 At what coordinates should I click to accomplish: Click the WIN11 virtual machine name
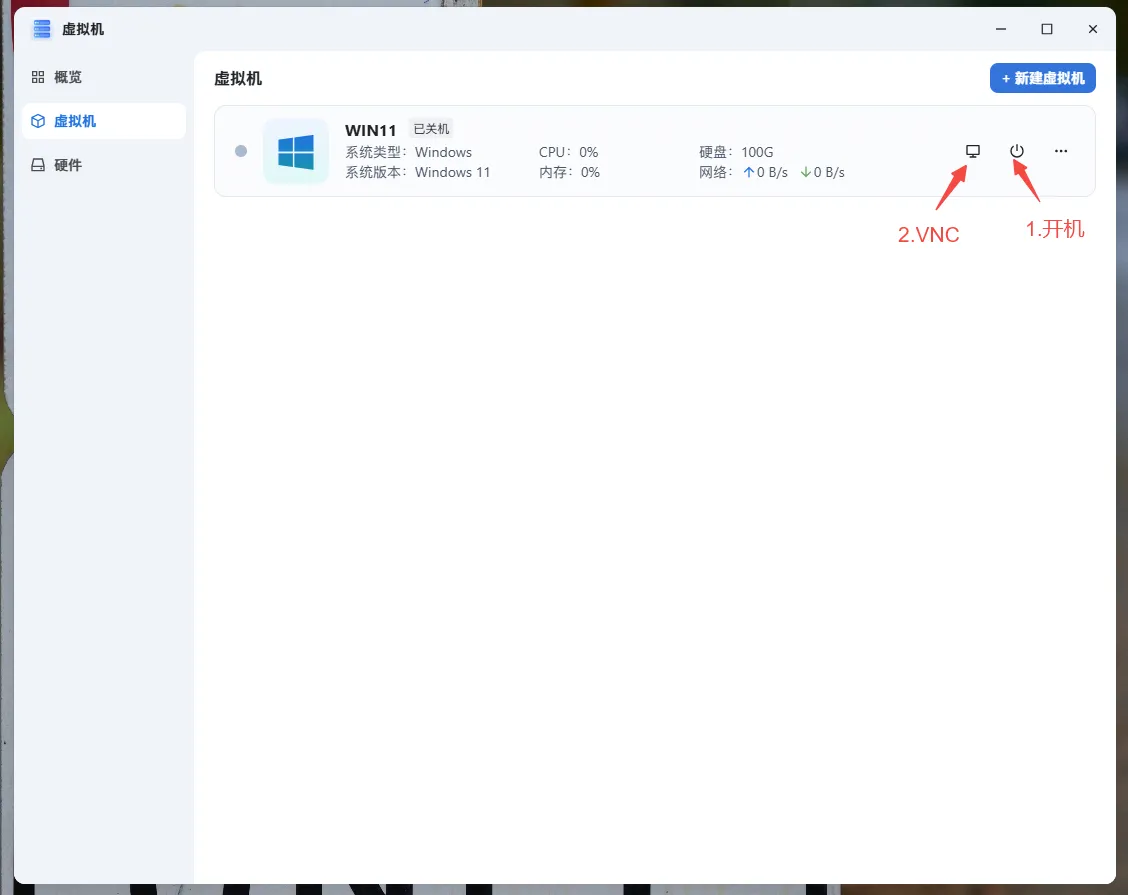pyautogui.click(x=371, y=130)
